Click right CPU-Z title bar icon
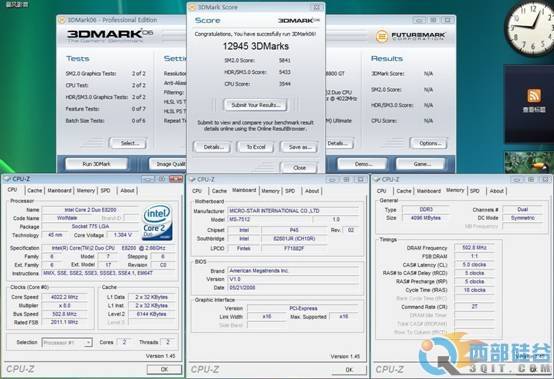Viewport: 554px width, 379px height. (377, 179)
